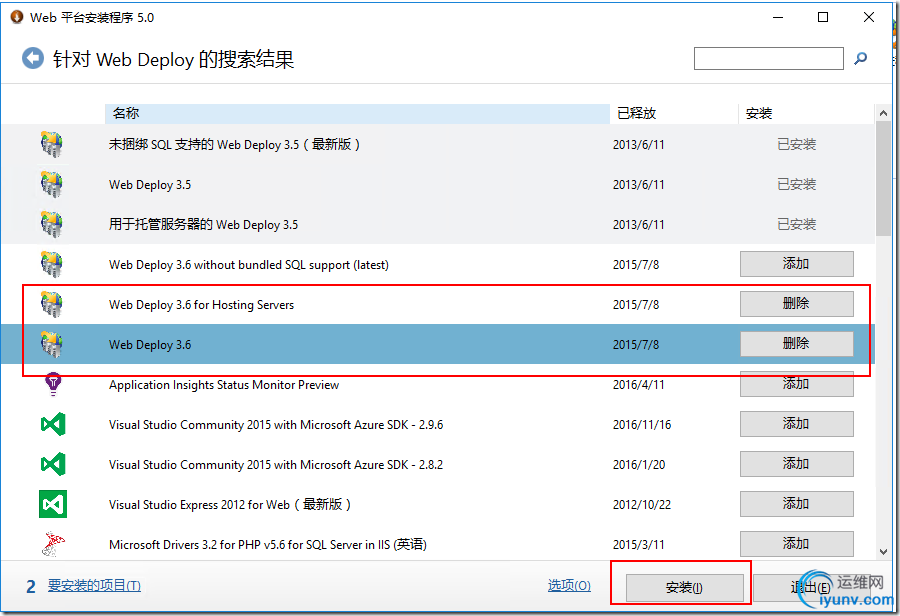
Task: Click icon of 未捆绑 SQL 支持的 Web Deploy 3.5
Action: 52,144
